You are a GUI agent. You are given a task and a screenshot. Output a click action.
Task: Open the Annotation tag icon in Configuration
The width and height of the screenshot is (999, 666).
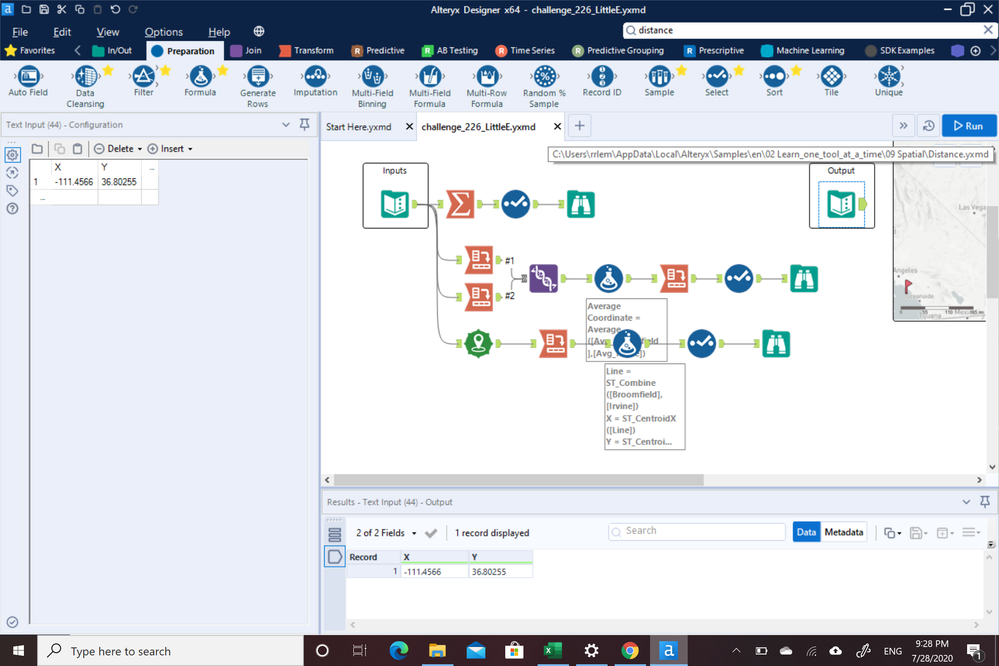point(12,190)
